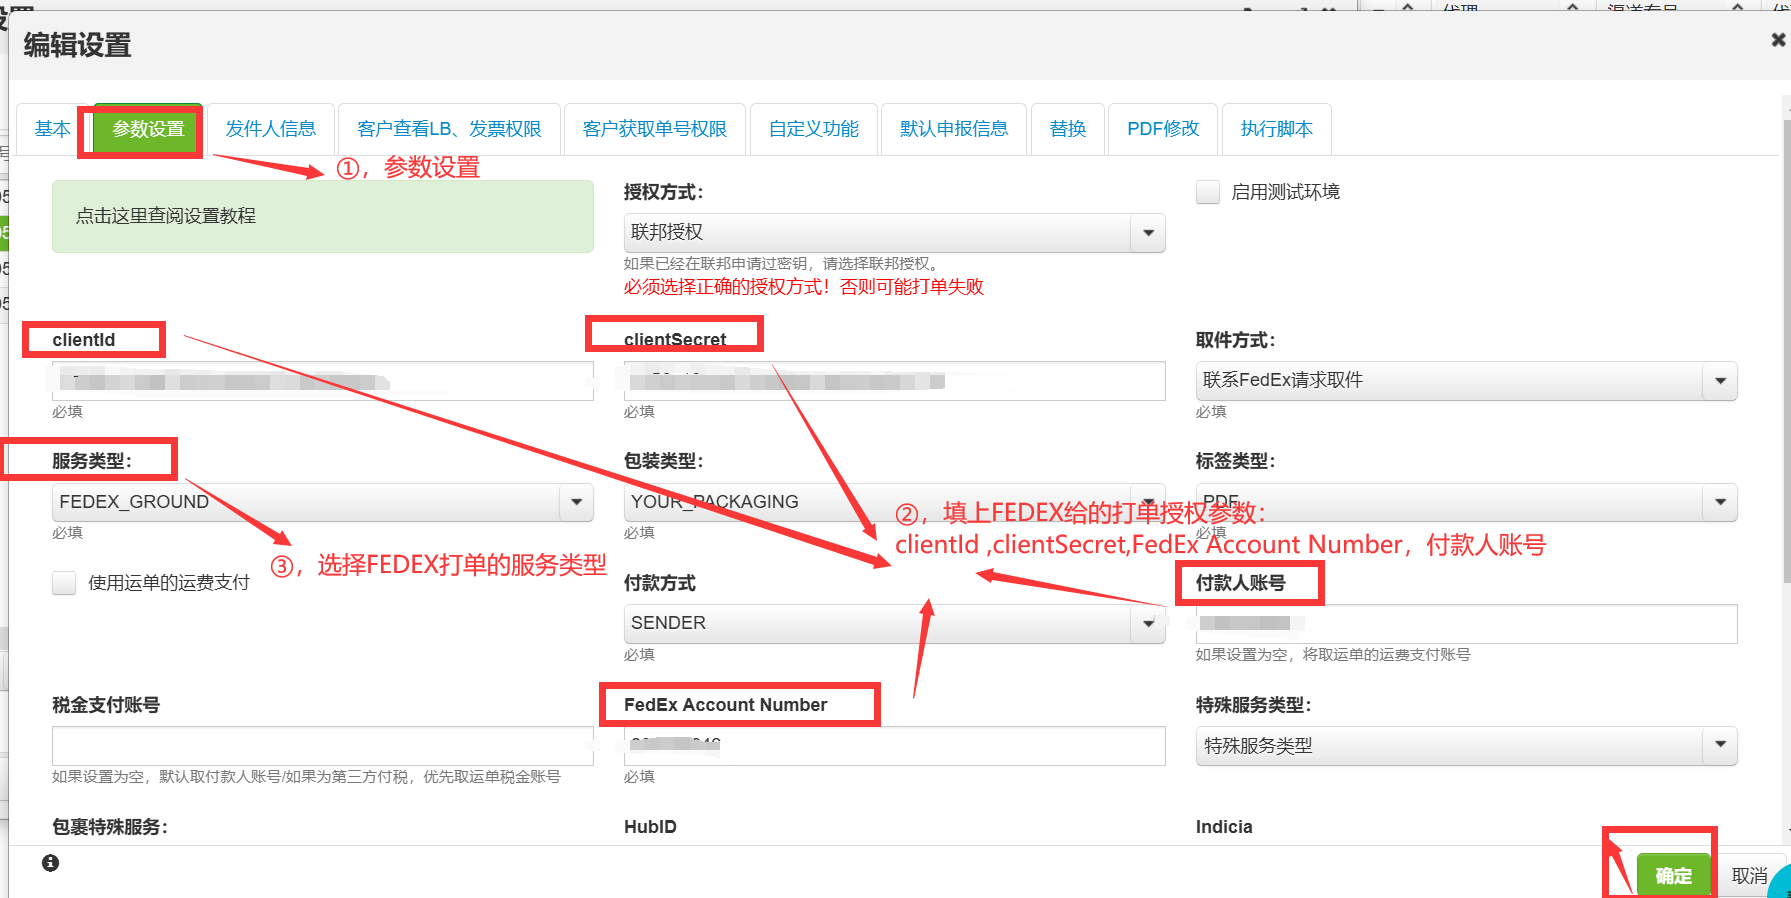
Task: Open the 执行脚本 tab
Action: [x=1277, y=129]
